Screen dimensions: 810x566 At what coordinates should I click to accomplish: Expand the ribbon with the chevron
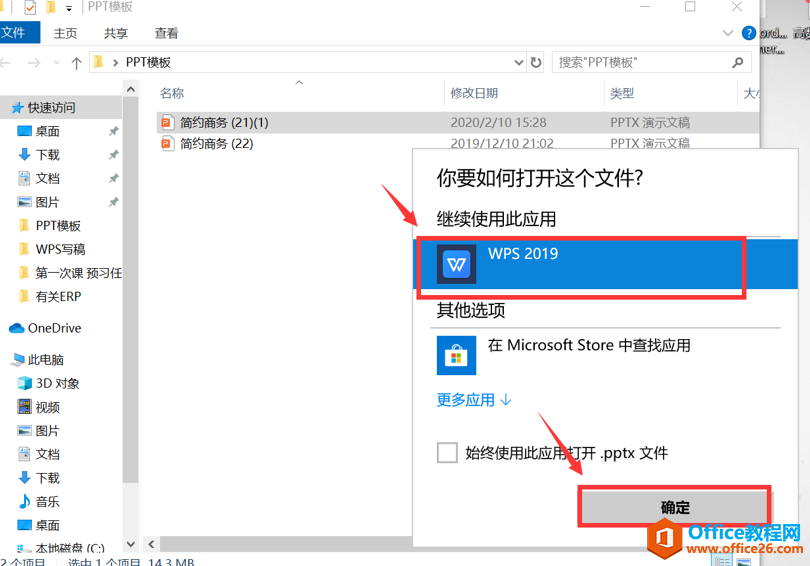click(727, 34)
